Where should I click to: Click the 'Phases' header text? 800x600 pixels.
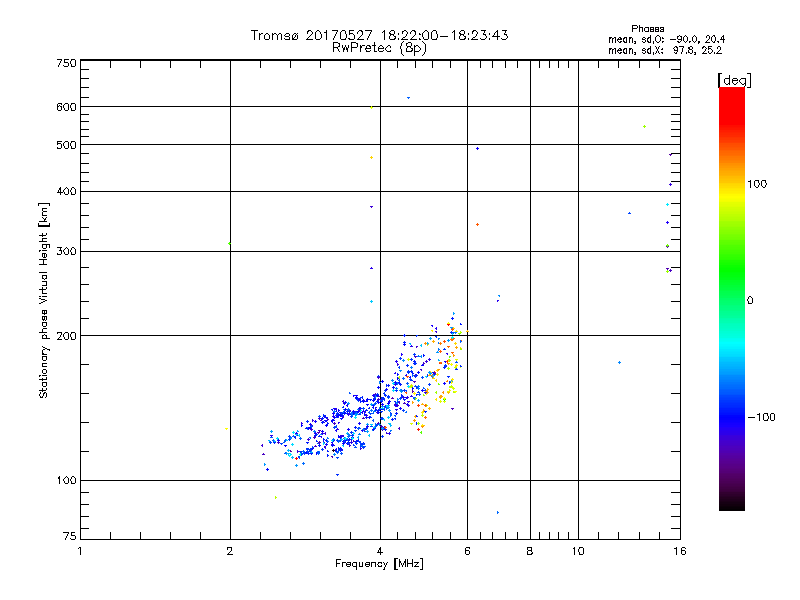point(647,29)
